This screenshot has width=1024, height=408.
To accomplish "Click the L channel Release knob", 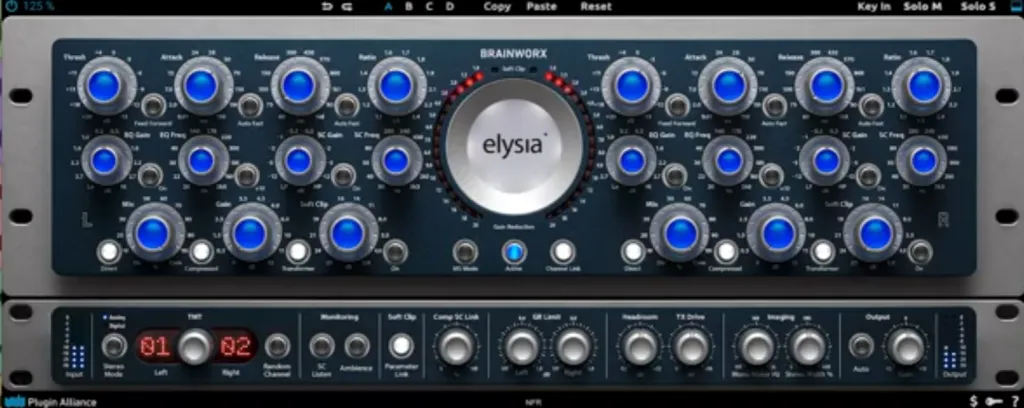I will (x=298, y=86).
